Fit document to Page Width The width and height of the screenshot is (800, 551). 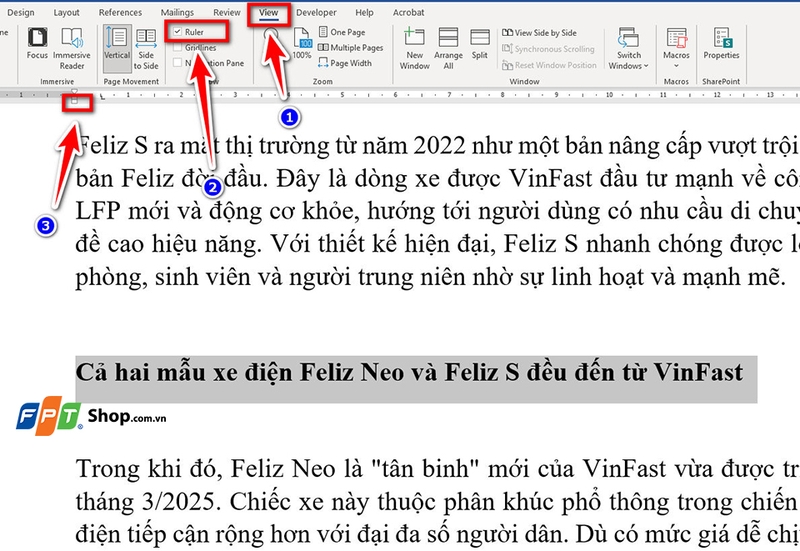(x=345, y=63)
